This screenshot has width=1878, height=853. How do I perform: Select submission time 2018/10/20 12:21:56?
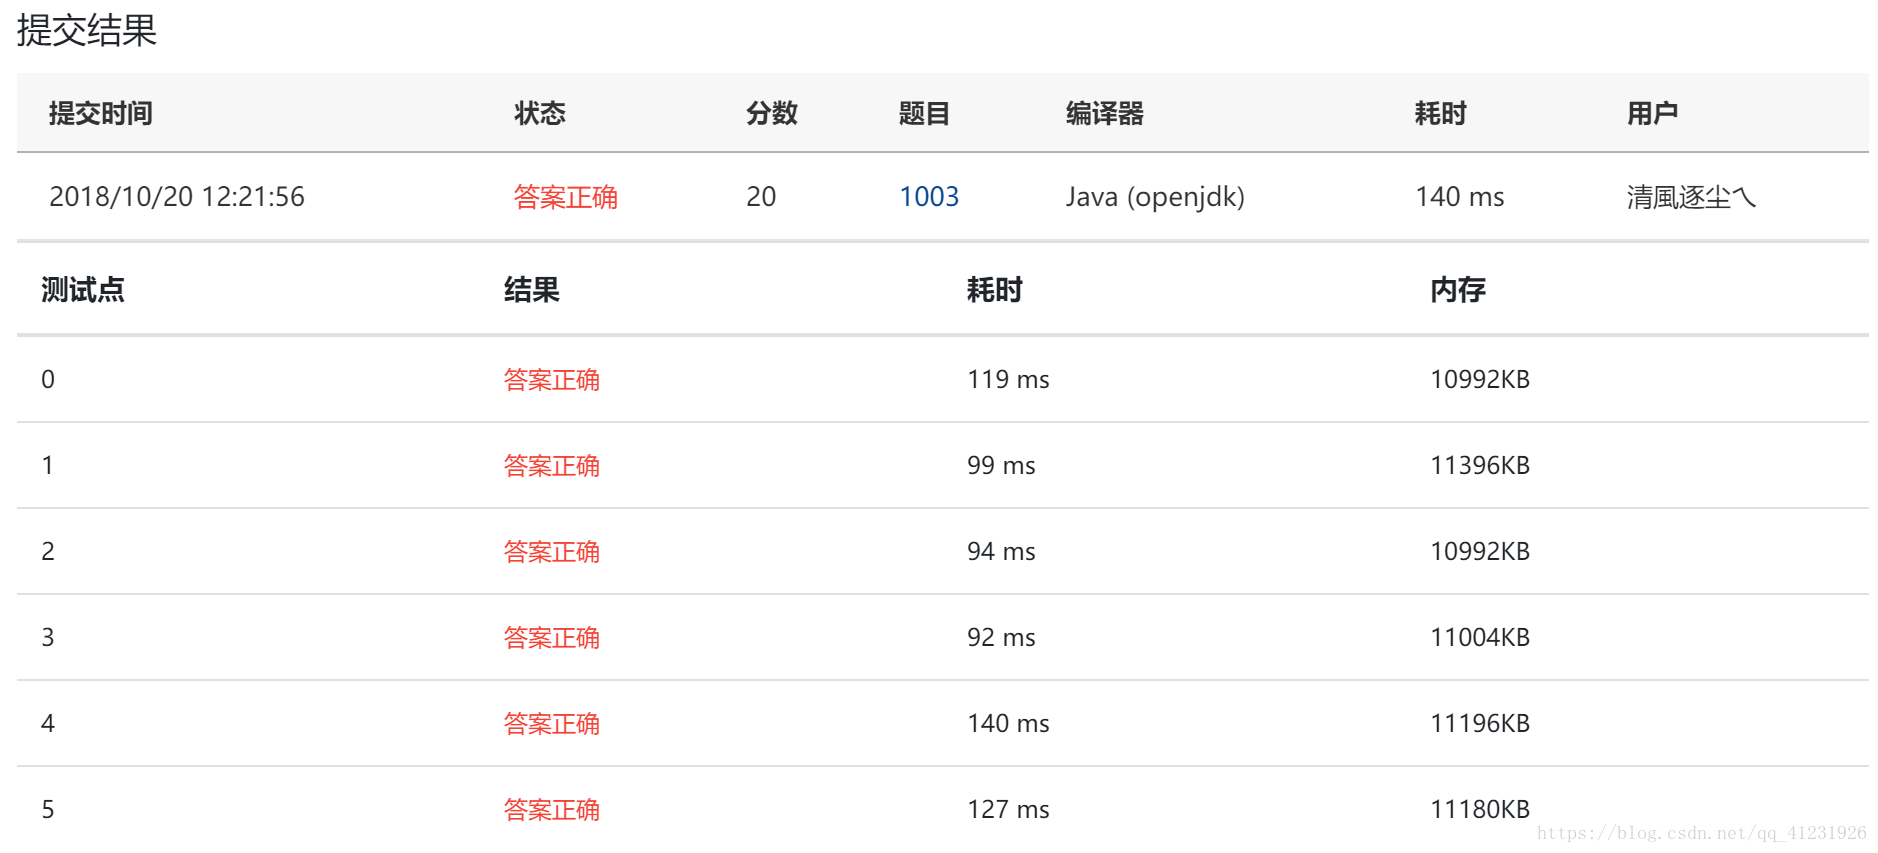coord(177,197)
